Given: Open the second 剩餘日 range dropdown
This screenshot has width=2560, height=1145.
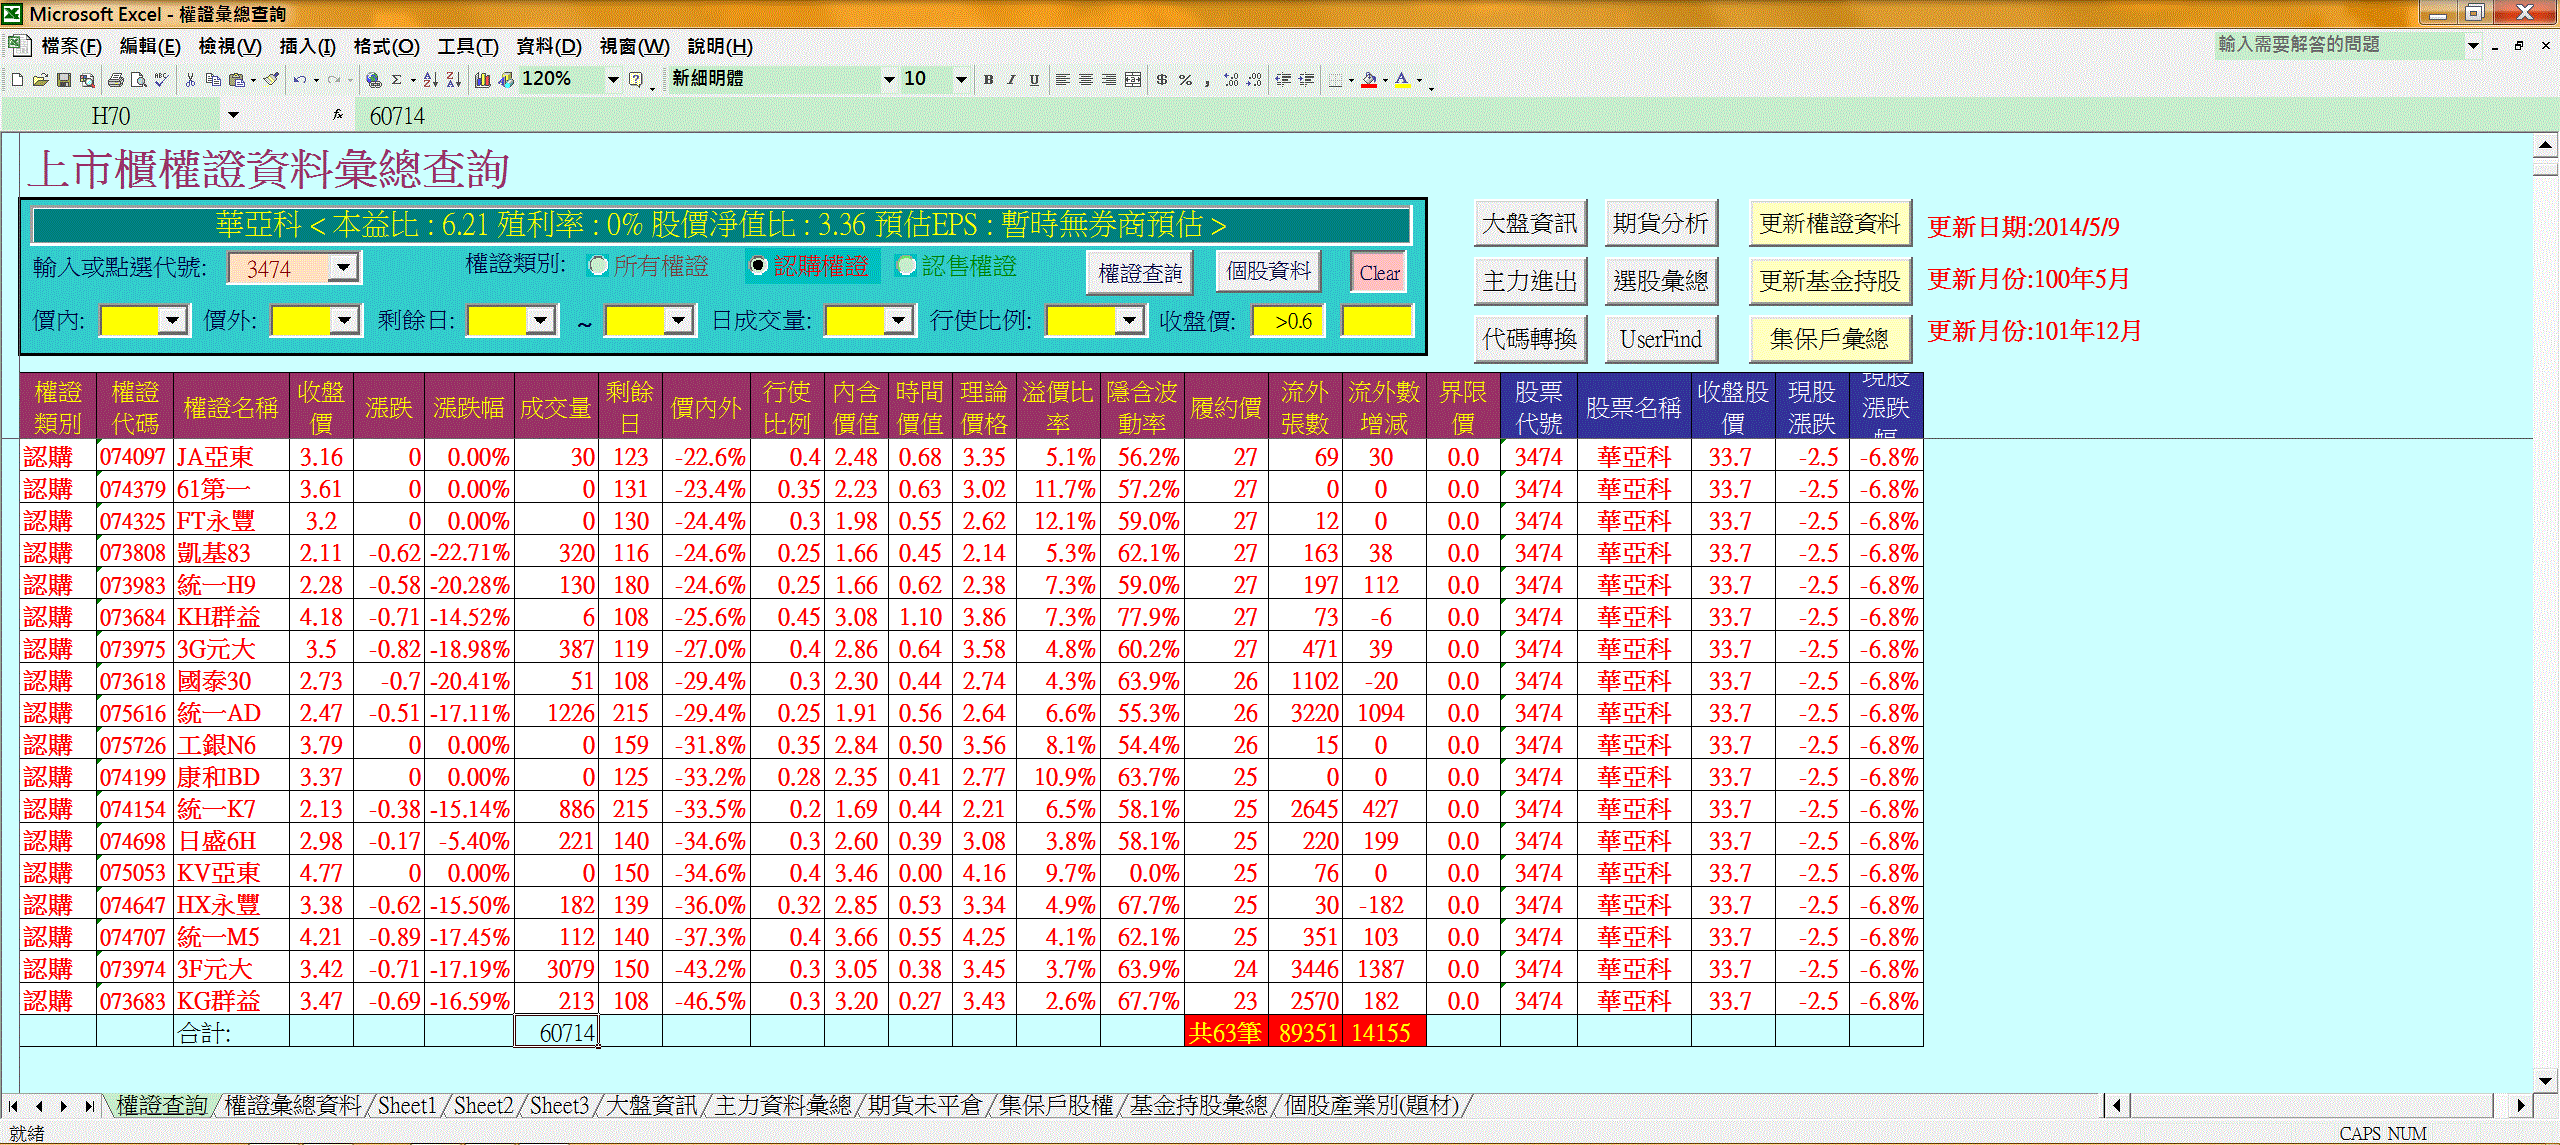Looking at the screenshot, I should 679,320.
